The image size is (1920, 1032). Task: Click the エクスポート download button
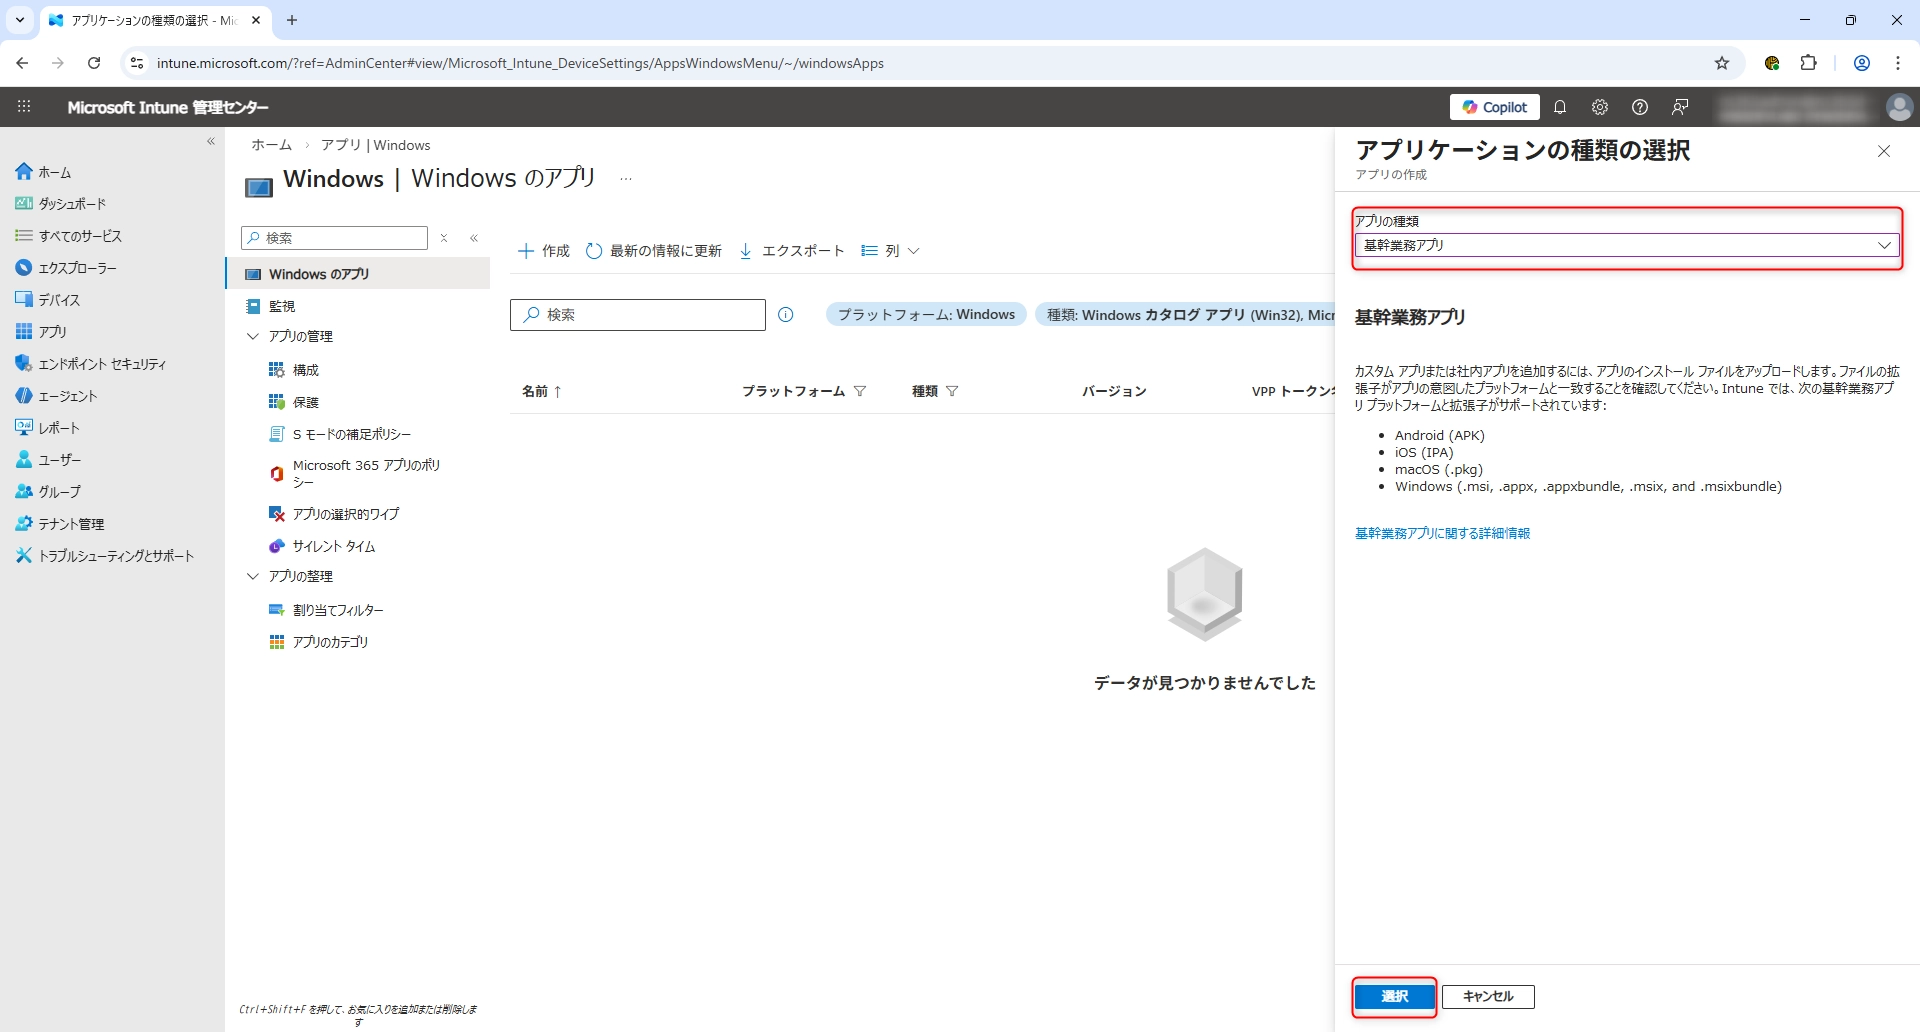791,251
